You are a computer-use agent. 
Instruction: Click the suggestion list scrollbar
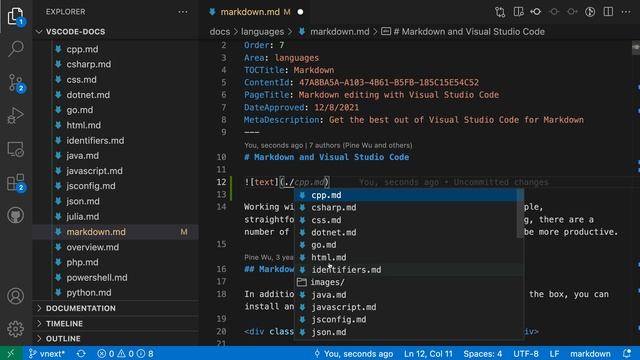(520, 213)
